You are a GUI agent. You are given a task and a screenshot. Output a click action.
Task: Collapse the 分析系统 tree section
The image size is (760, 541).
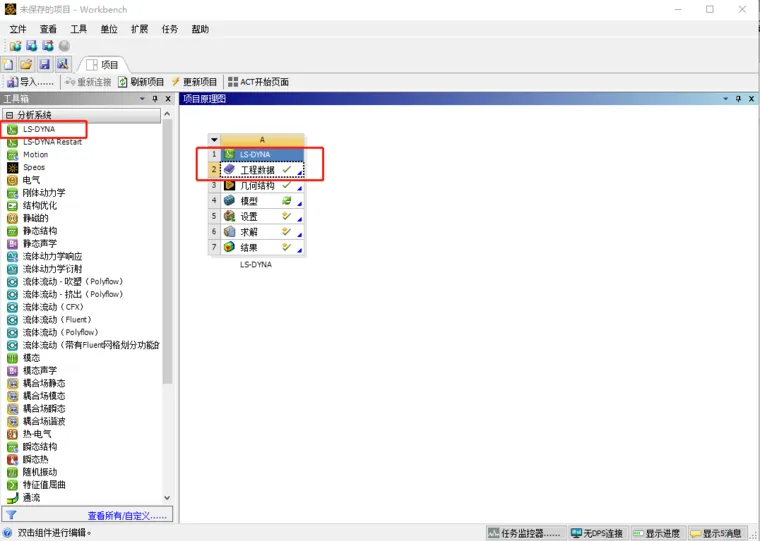click(x=9, y=115)
